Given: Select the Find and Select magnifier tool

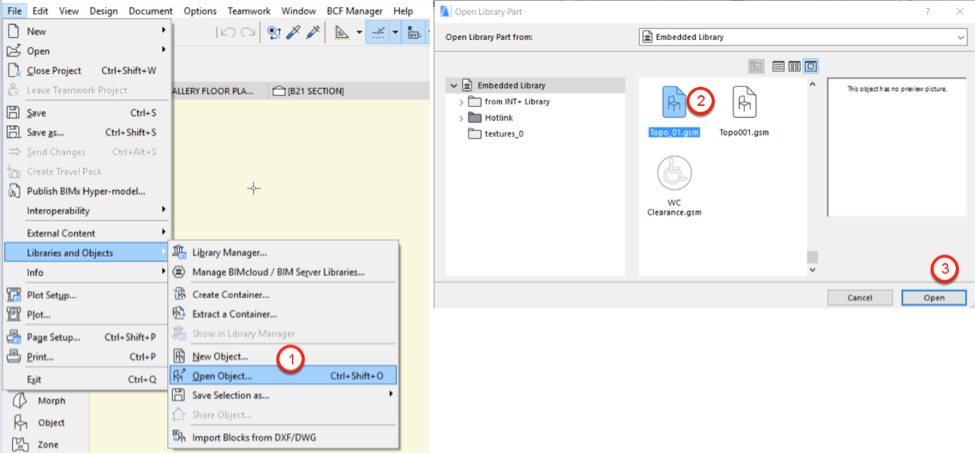Looking at the screenshot, I should point(274,32).
